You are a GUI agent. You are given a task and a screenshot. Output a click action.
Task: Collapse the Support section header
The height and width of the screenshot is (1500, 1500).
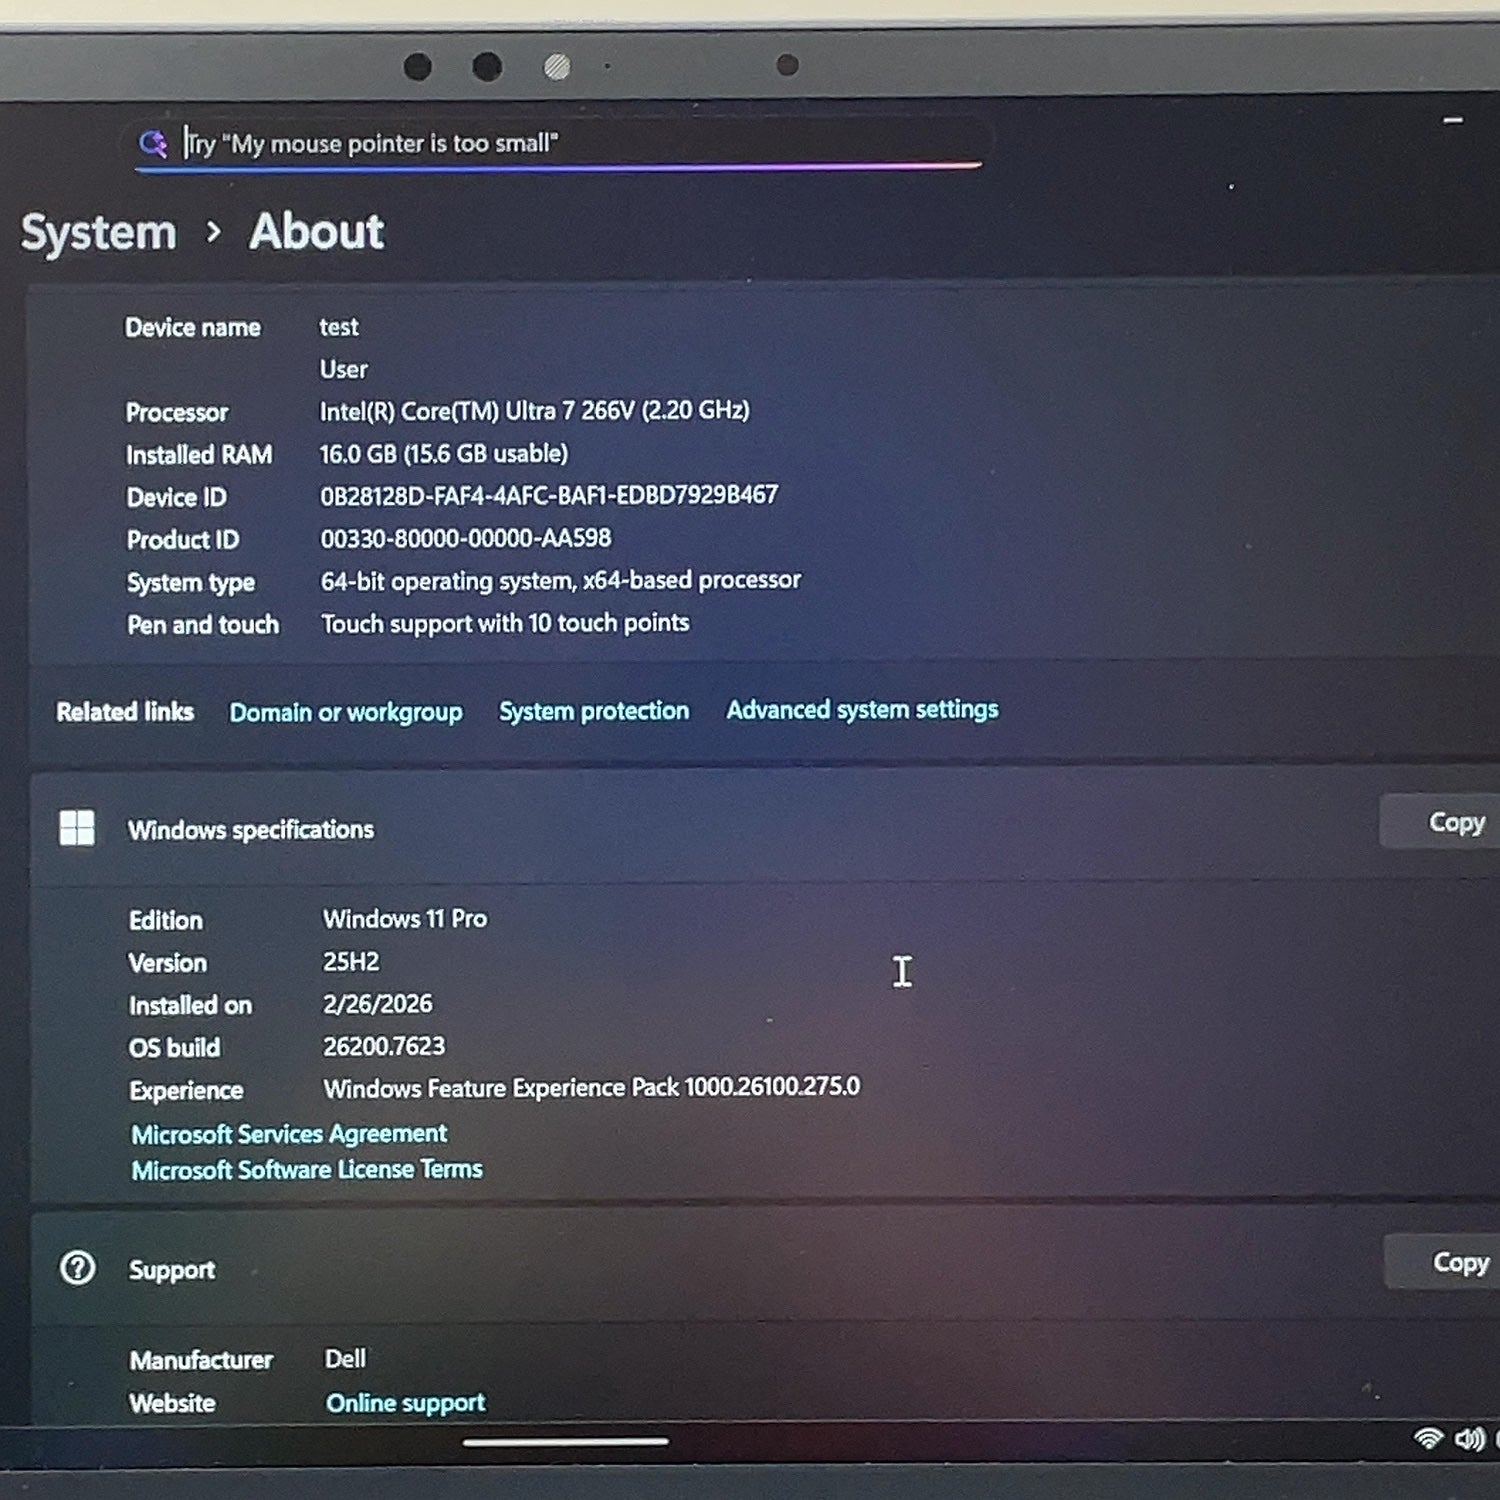765,1267
